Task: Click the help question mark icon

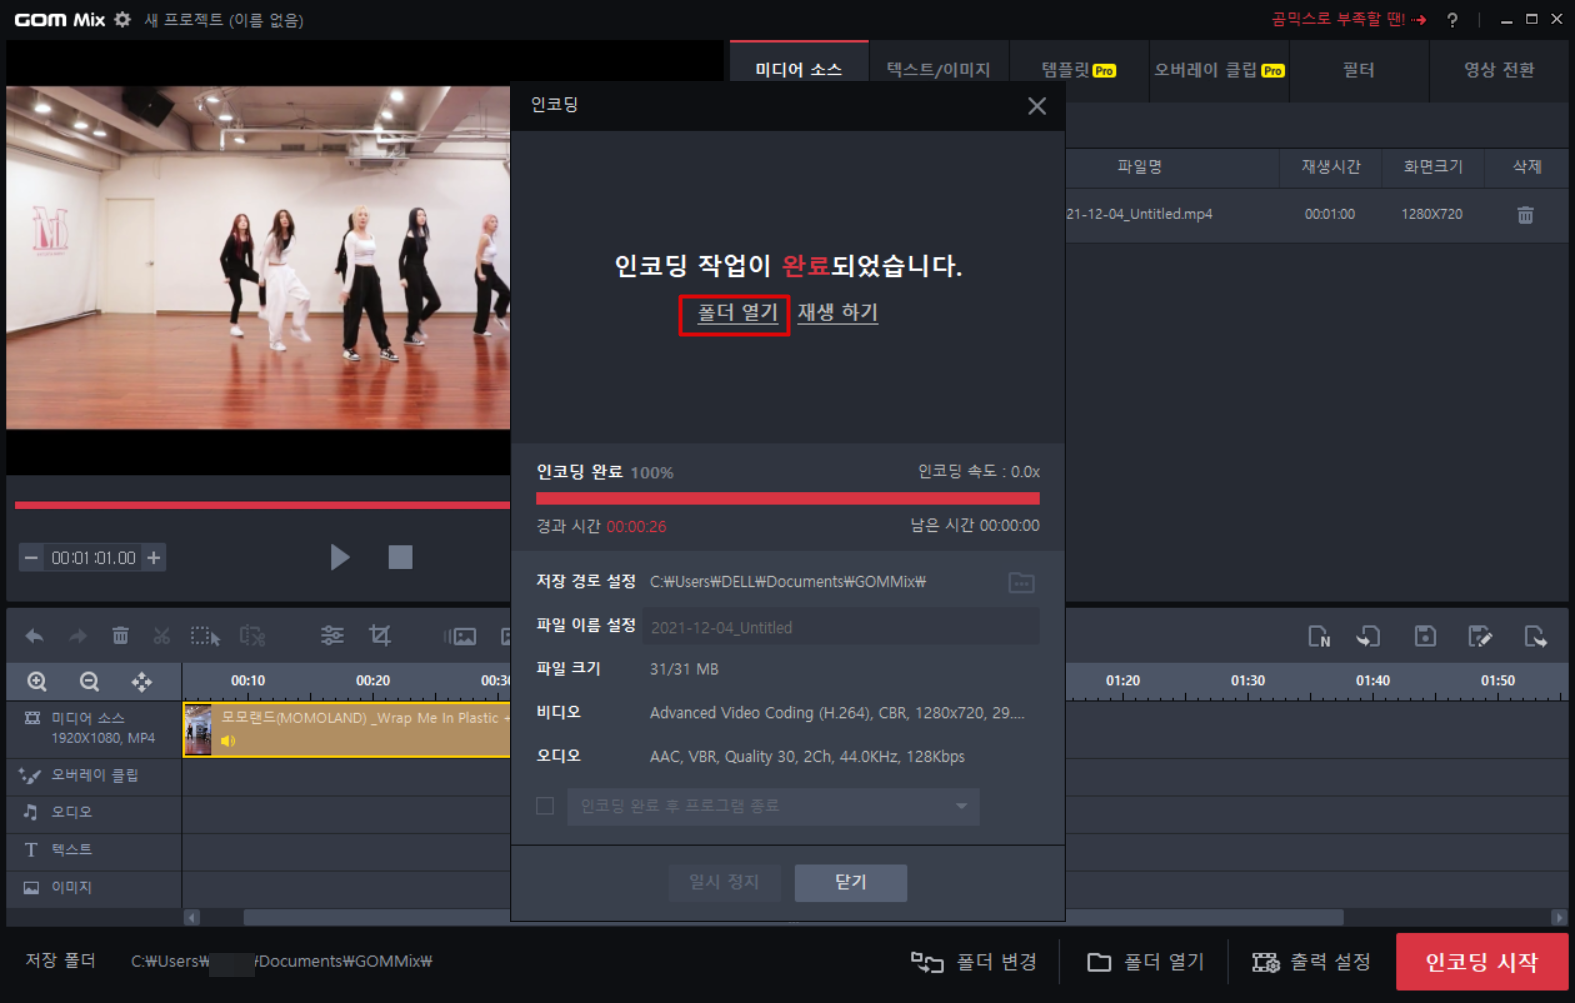Action: 1452,19
